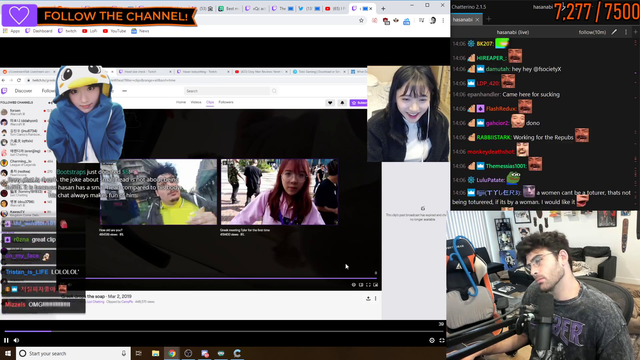The height and width of the screenshot is (360, 640).
Task: Open Chrome three-dot menu
Action: tap(443, 20)
